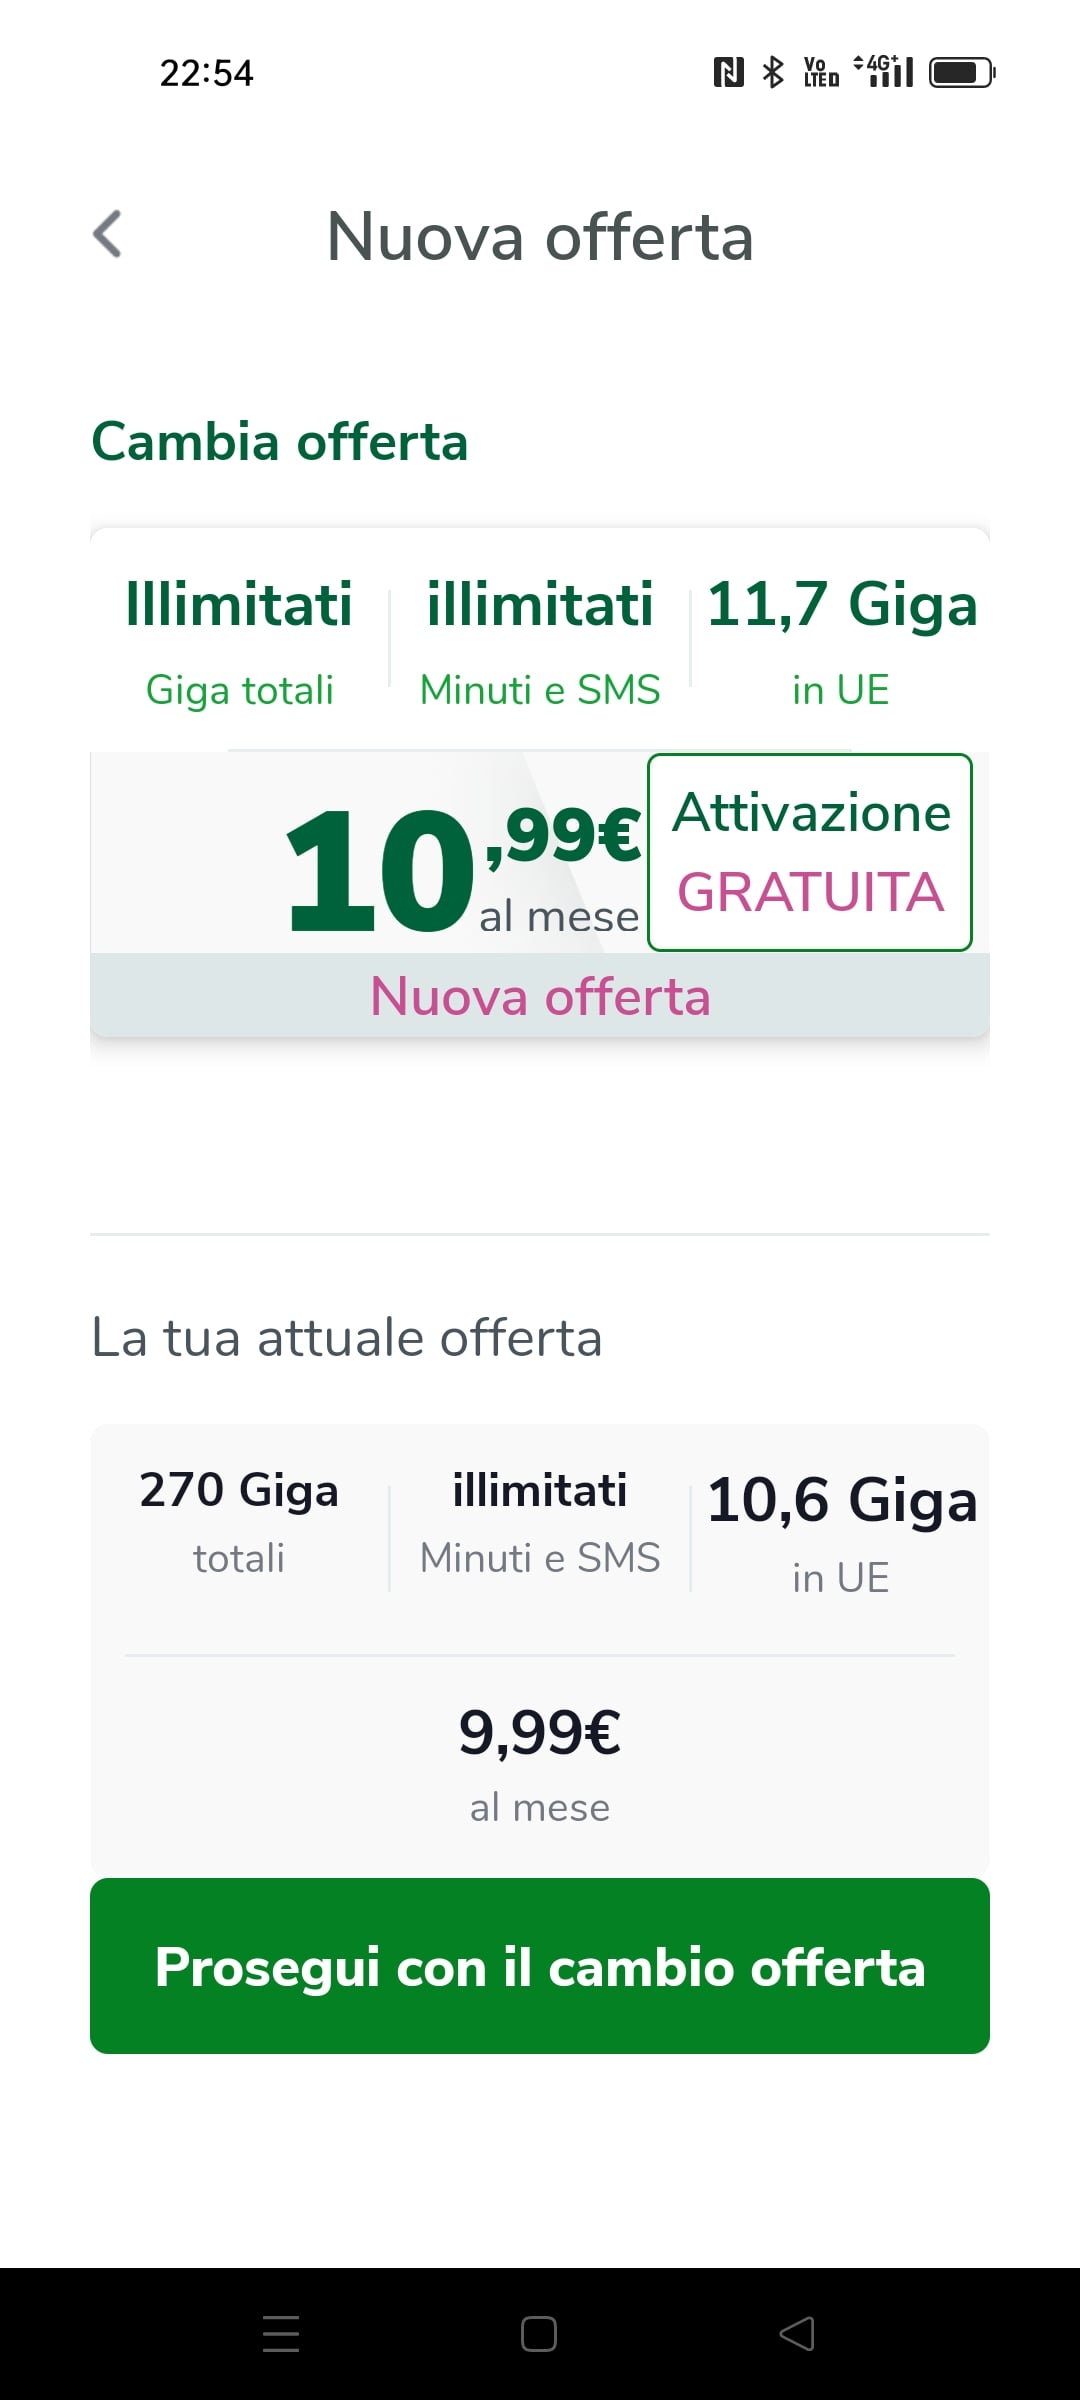Tap the NFC status icon
The image size is (1080, 2400).
click(728, 72)
